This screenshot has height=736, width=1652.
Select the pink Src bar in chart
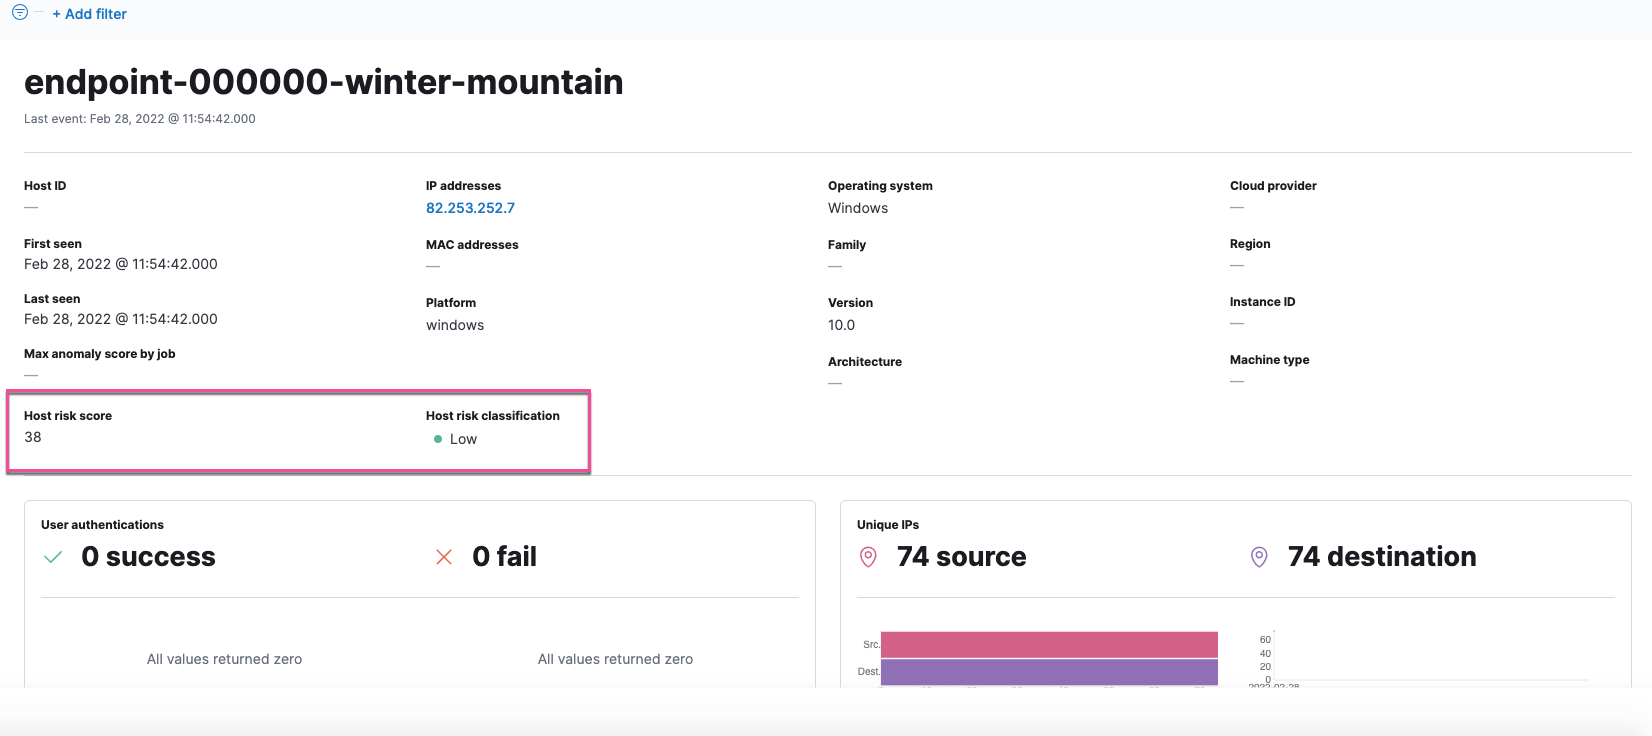tap(1048, 644)
